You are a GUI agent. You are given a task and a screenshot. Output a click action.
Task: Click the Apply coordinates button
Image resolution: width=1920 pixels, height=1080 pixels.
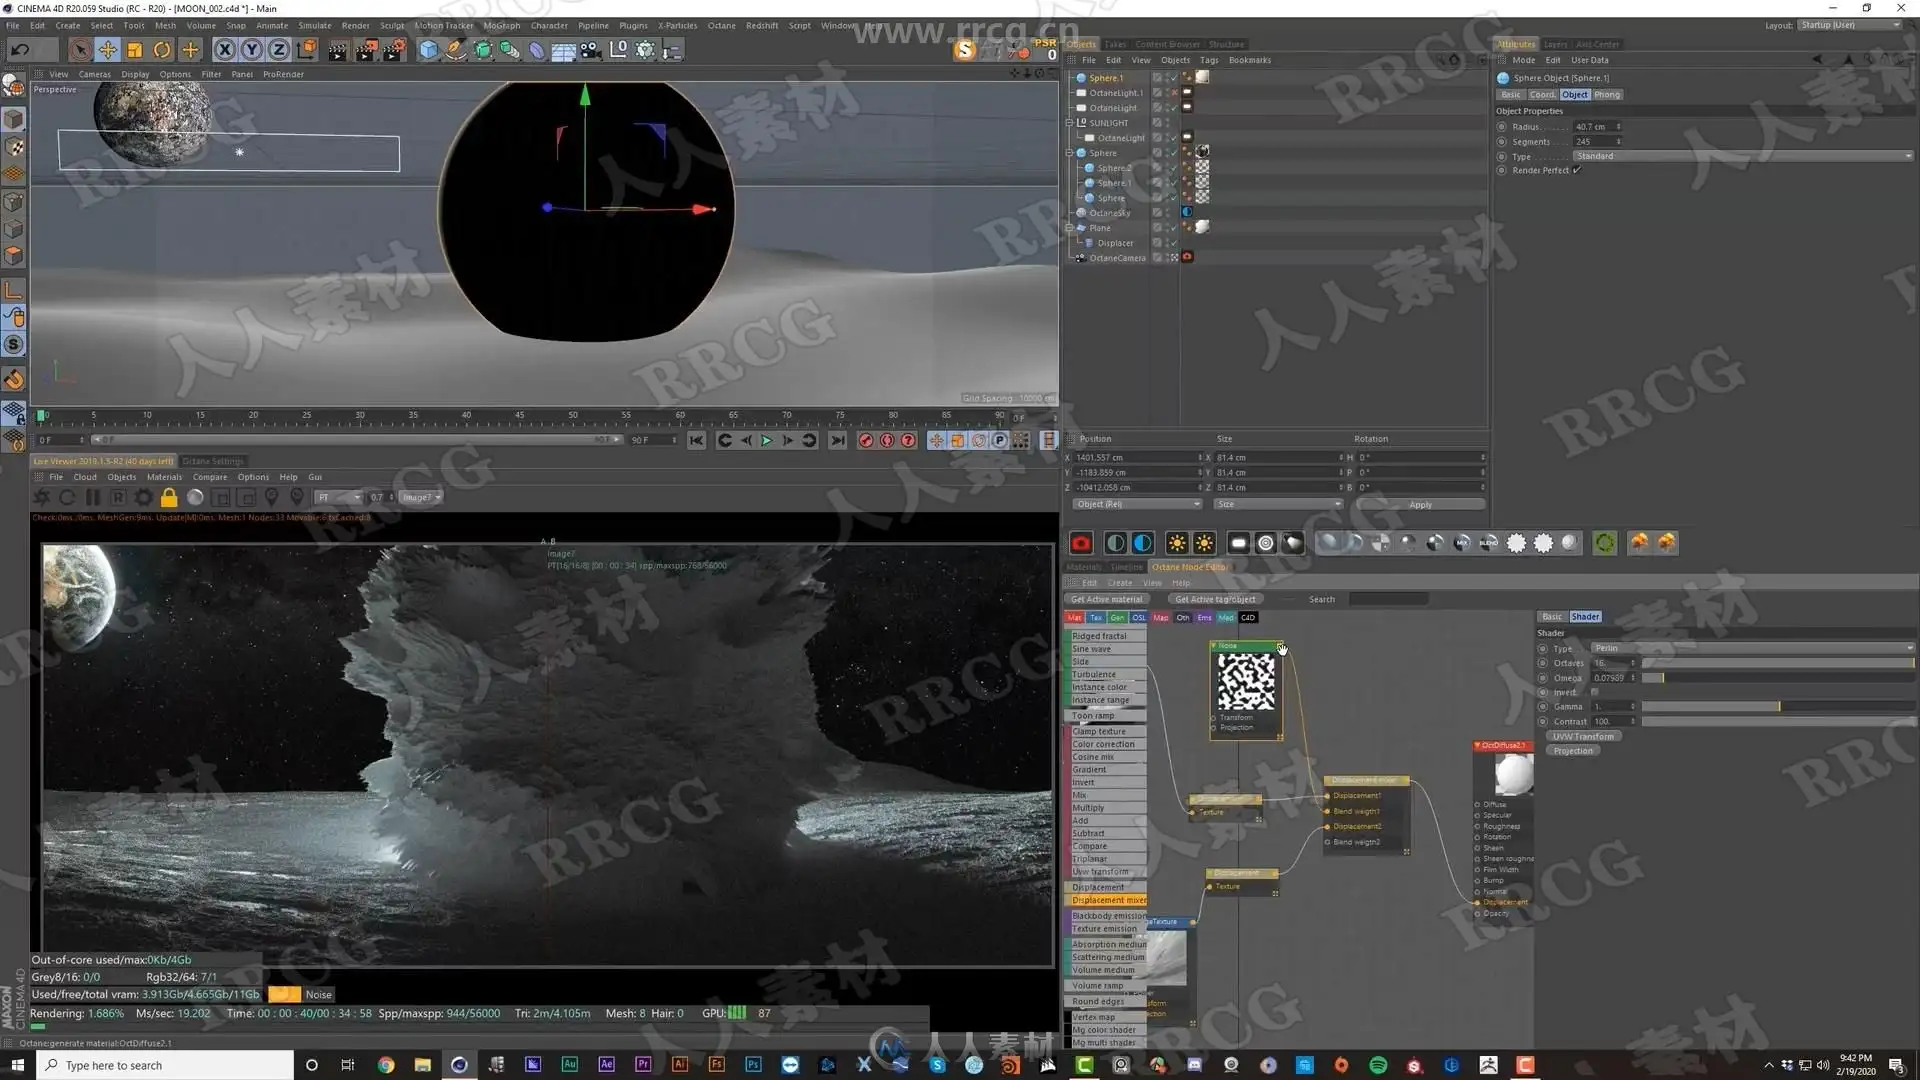(x=1420, y=504)
